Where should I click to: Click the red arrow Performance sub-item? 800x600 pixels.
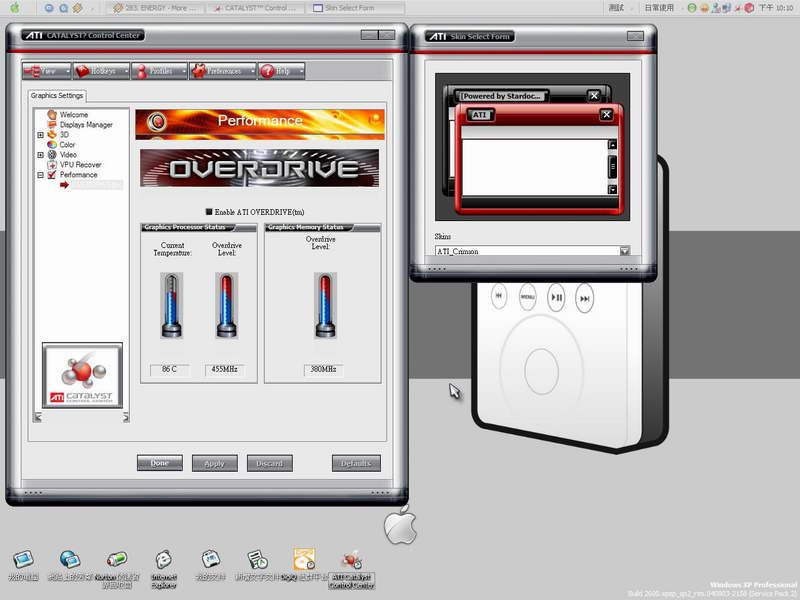[64, 185]
